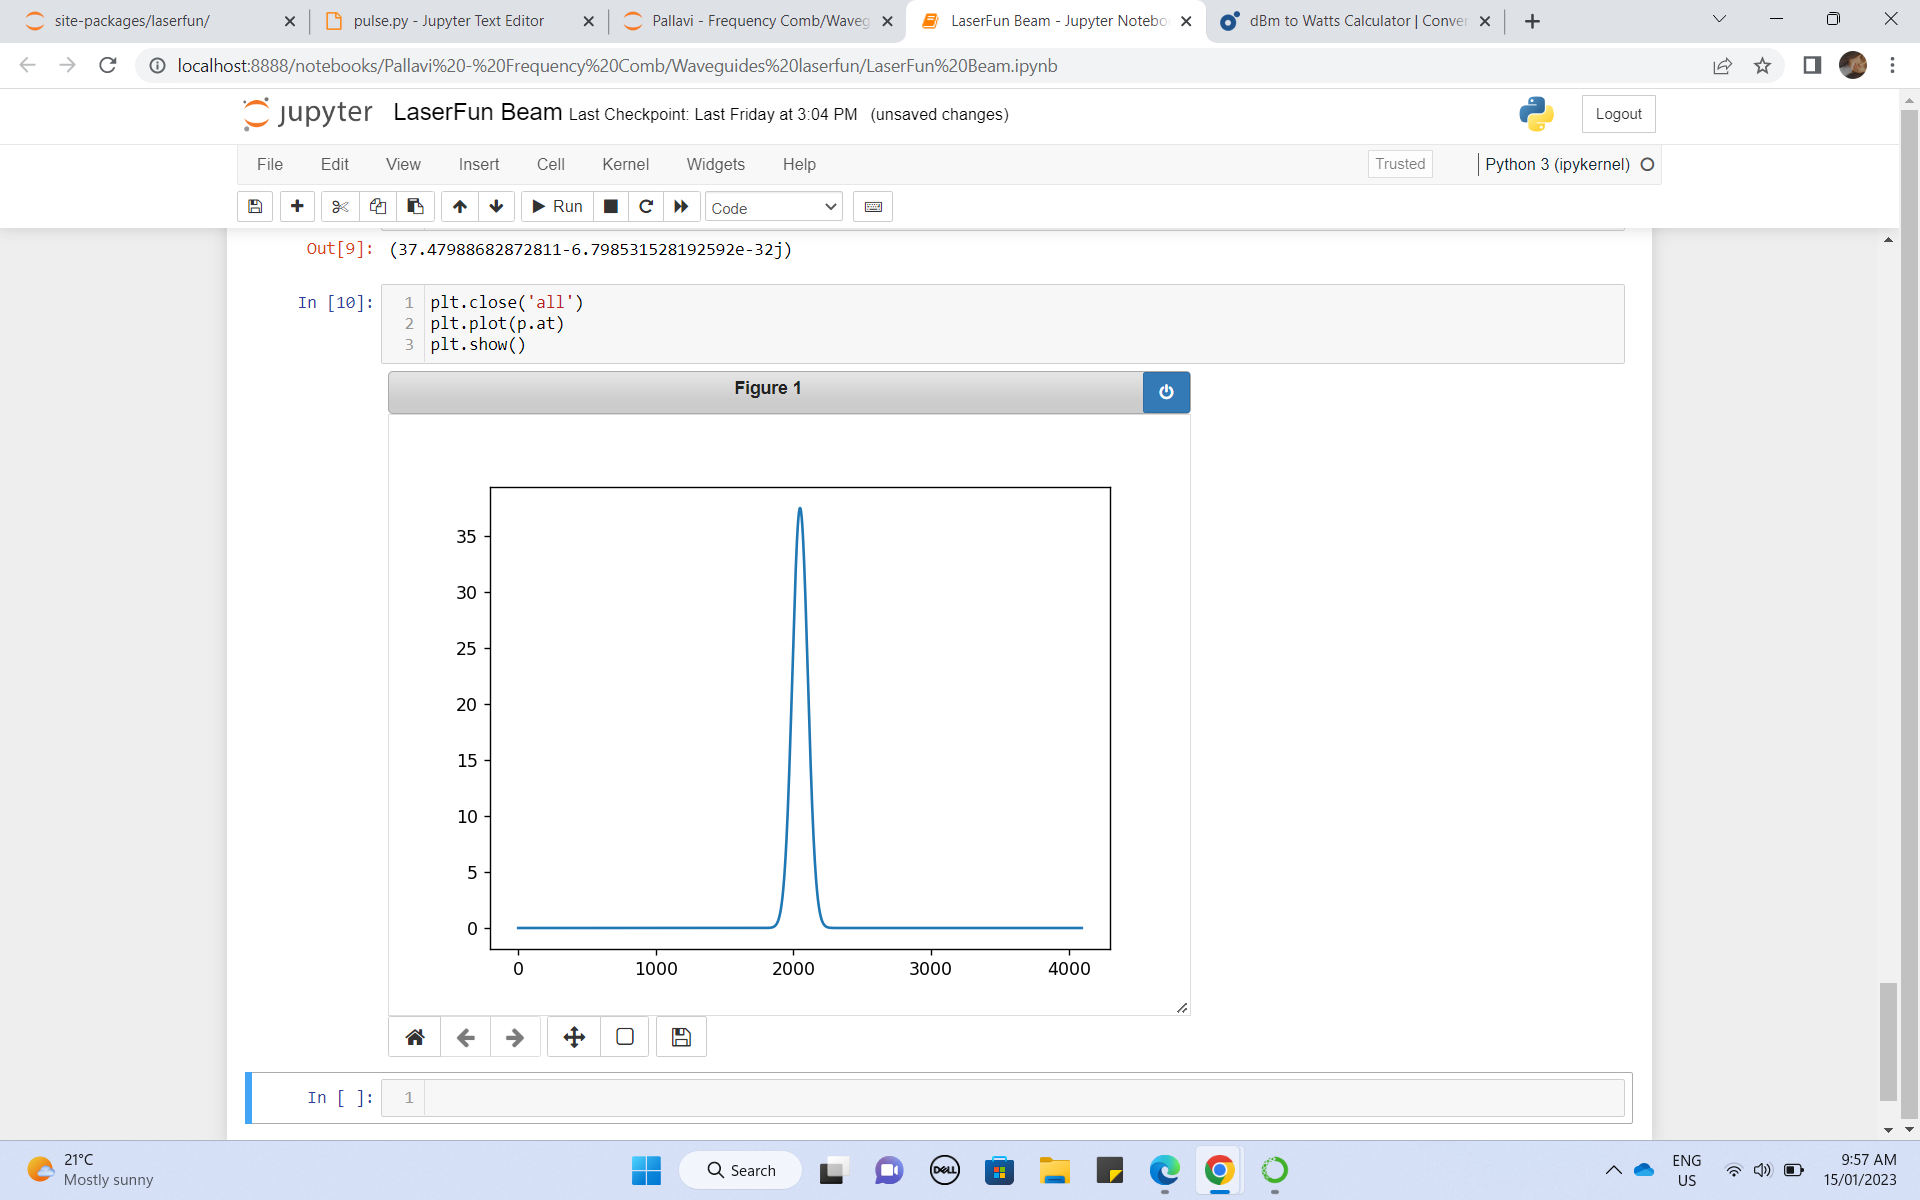Restart kernel and run all cells
This screenshot has height=1200, width=1920.
681,206
